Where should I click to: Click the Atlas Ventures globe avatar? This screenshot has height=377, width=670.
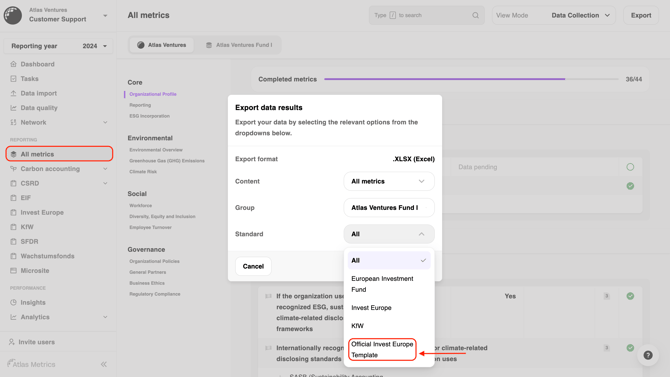click(13, 15)
